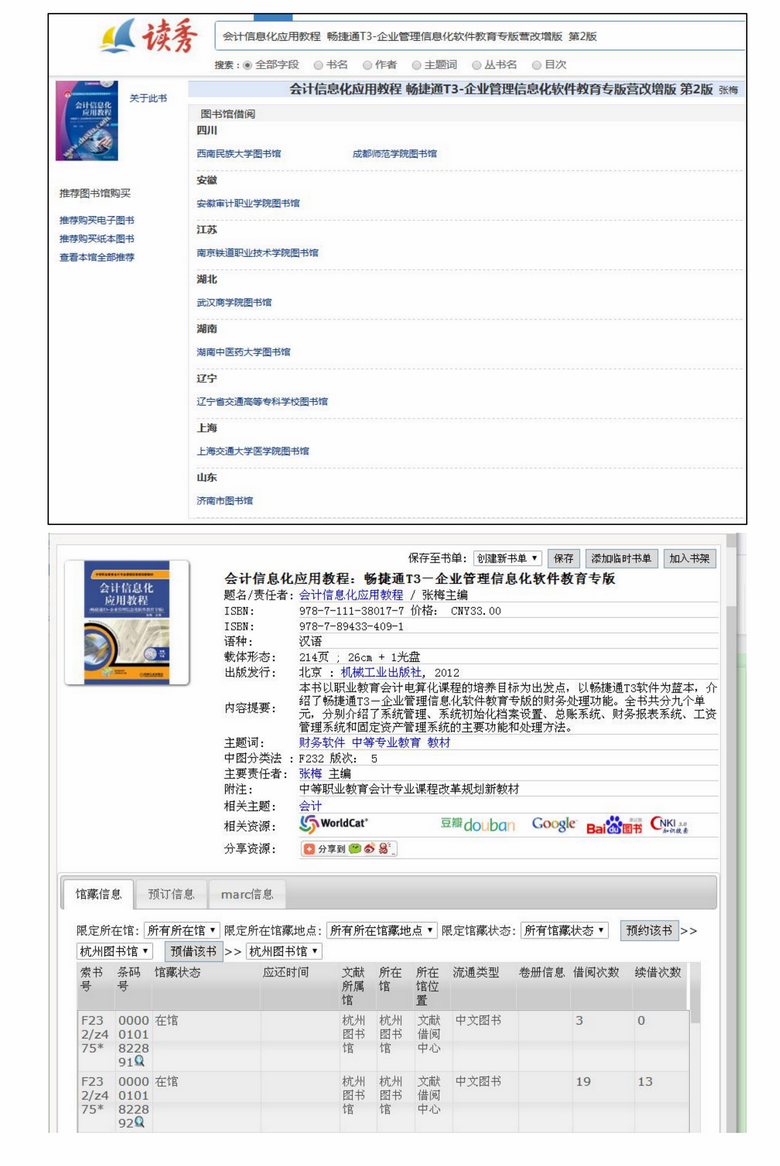Click the 读秀 search input field
The height and width of the screenshot is (1166, 780).
[480, 36]
